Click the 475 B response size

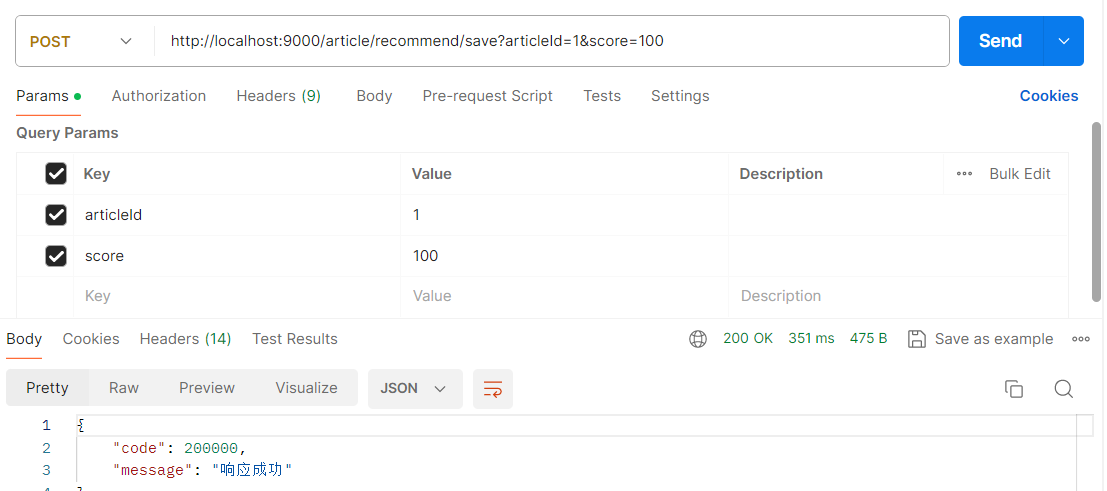[868, 338]
